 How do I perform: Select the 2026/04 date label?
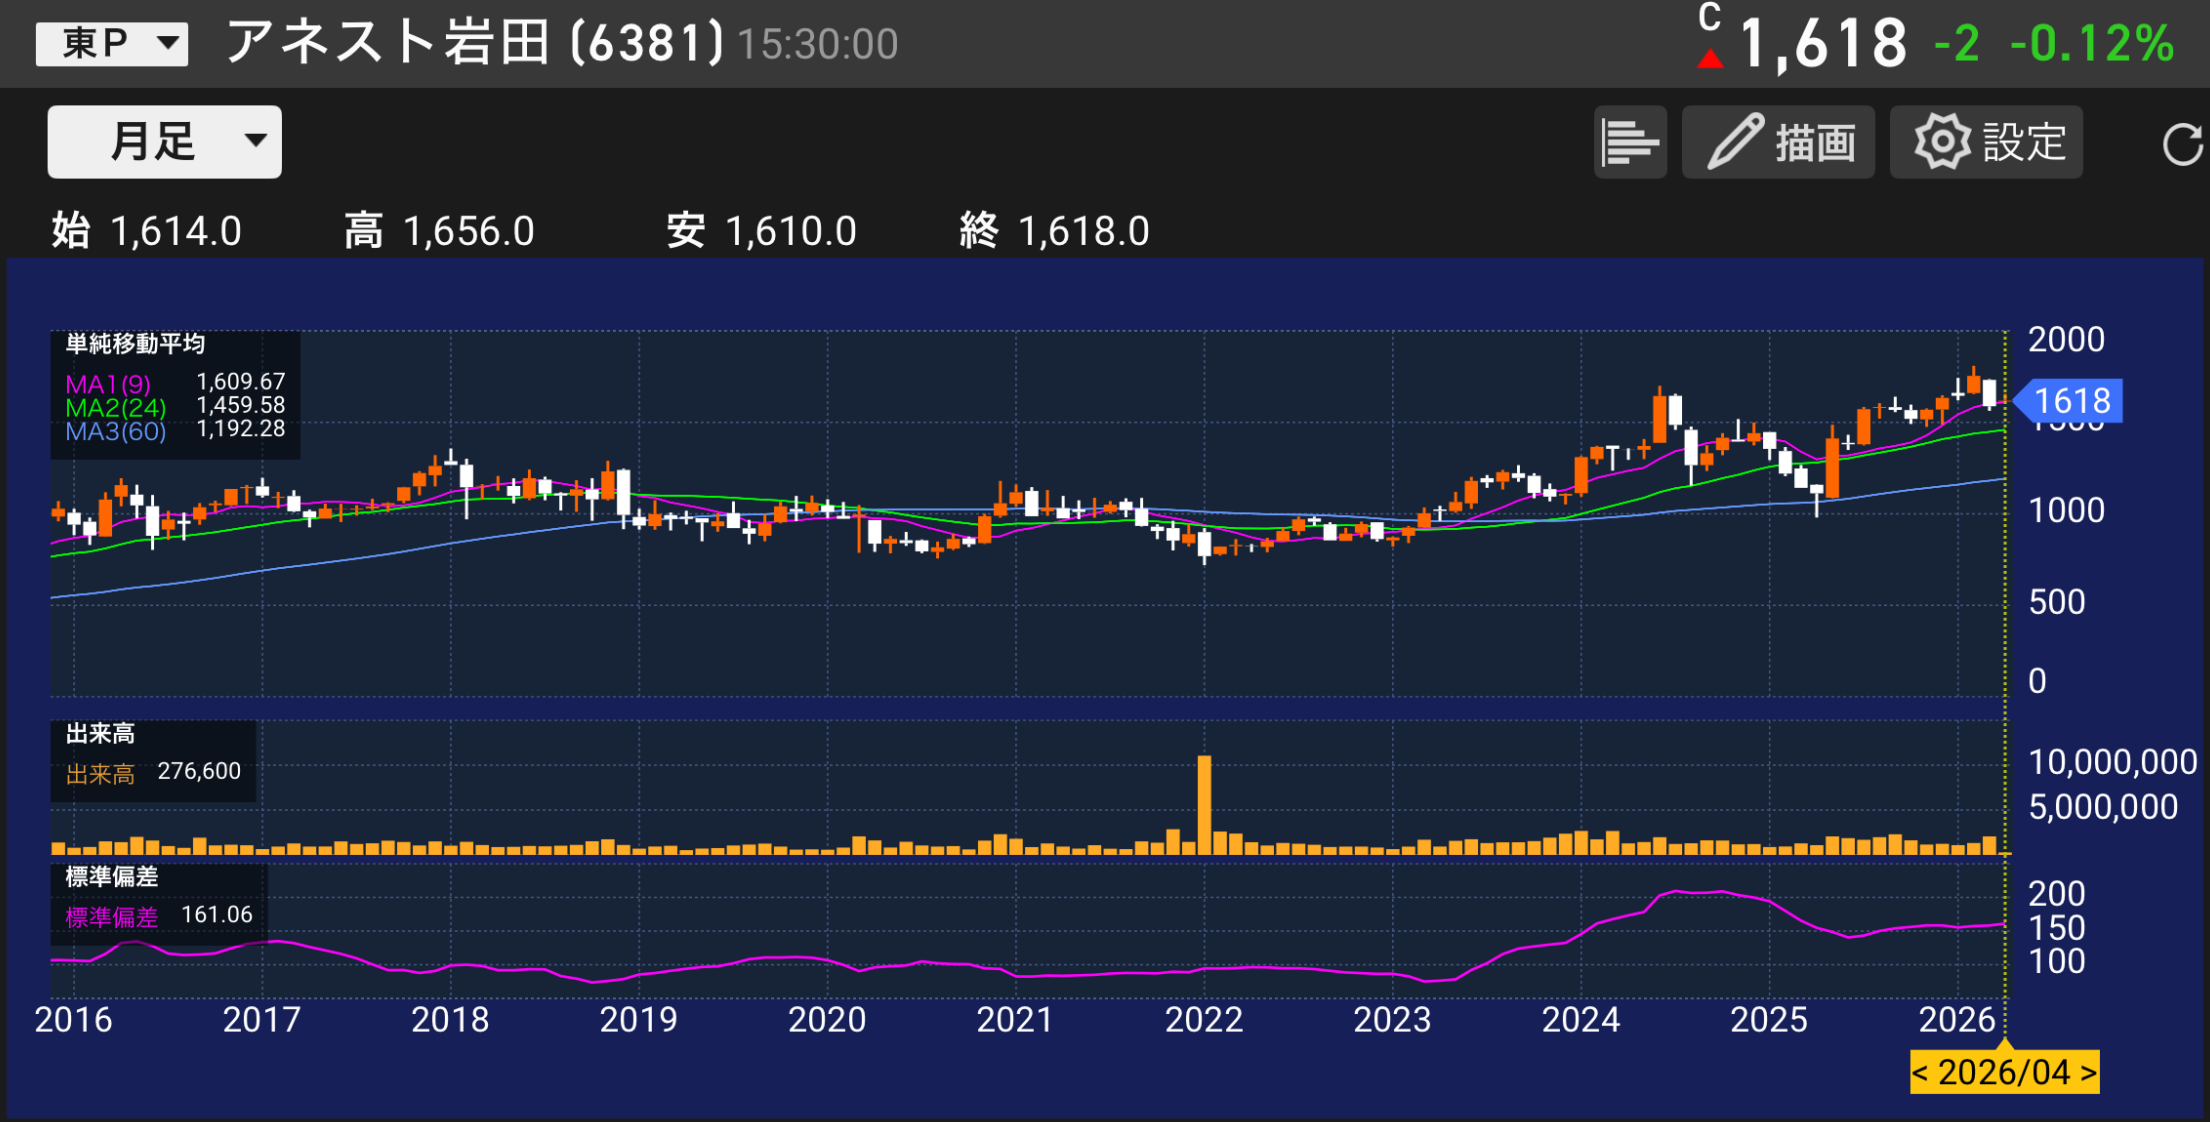[x=2003, y=1073]
